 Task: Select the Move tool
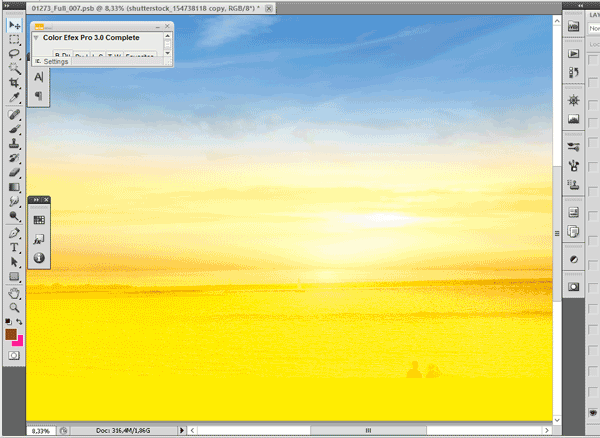[14, 25]
